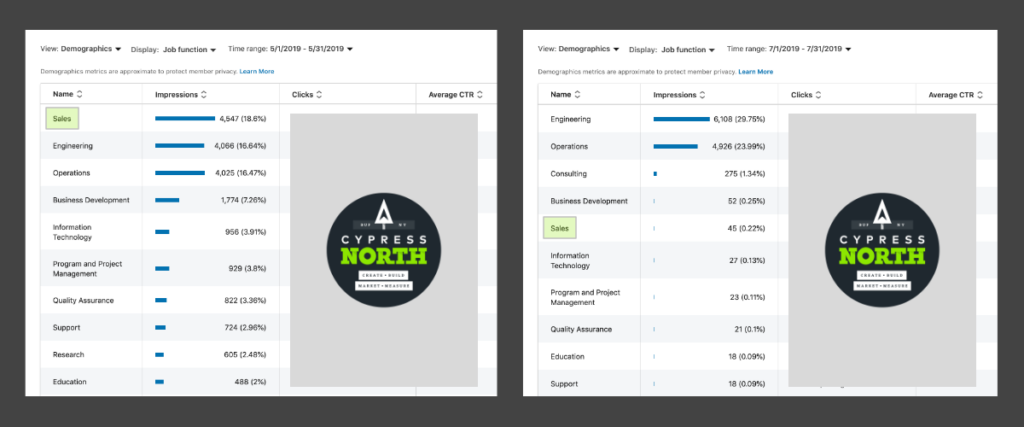
Task: Sort by Clicks icon in right table
Action: coord(818,95)
